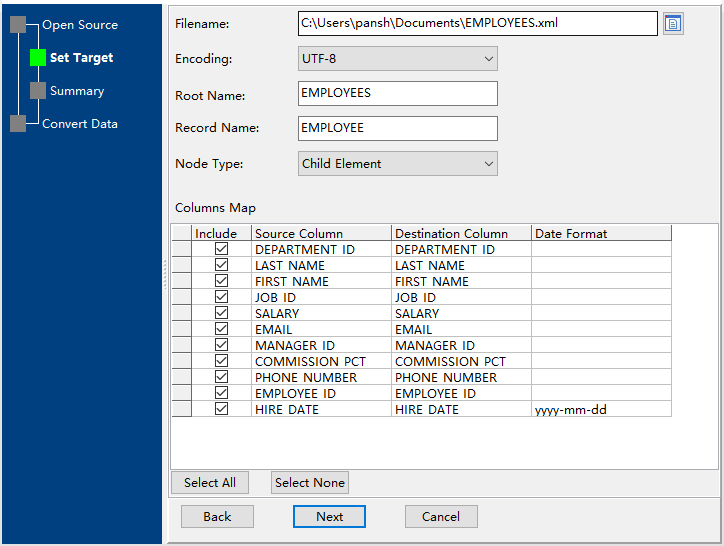
Task: Click the Summary step square icon
Action: point(38,91)
